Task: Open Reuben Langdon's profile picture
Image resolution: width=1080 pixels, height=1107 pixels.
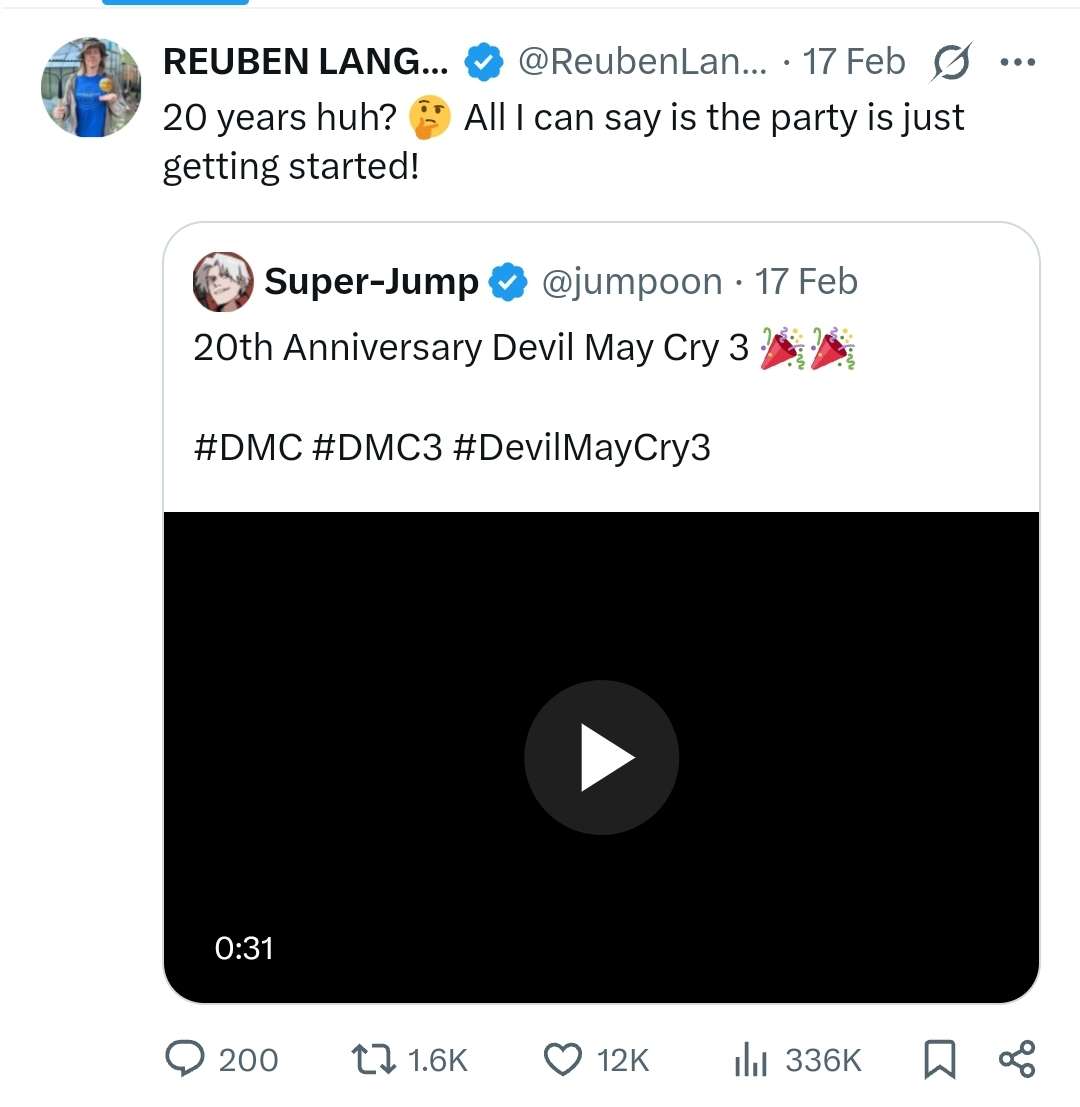Action: click(91, 87)
